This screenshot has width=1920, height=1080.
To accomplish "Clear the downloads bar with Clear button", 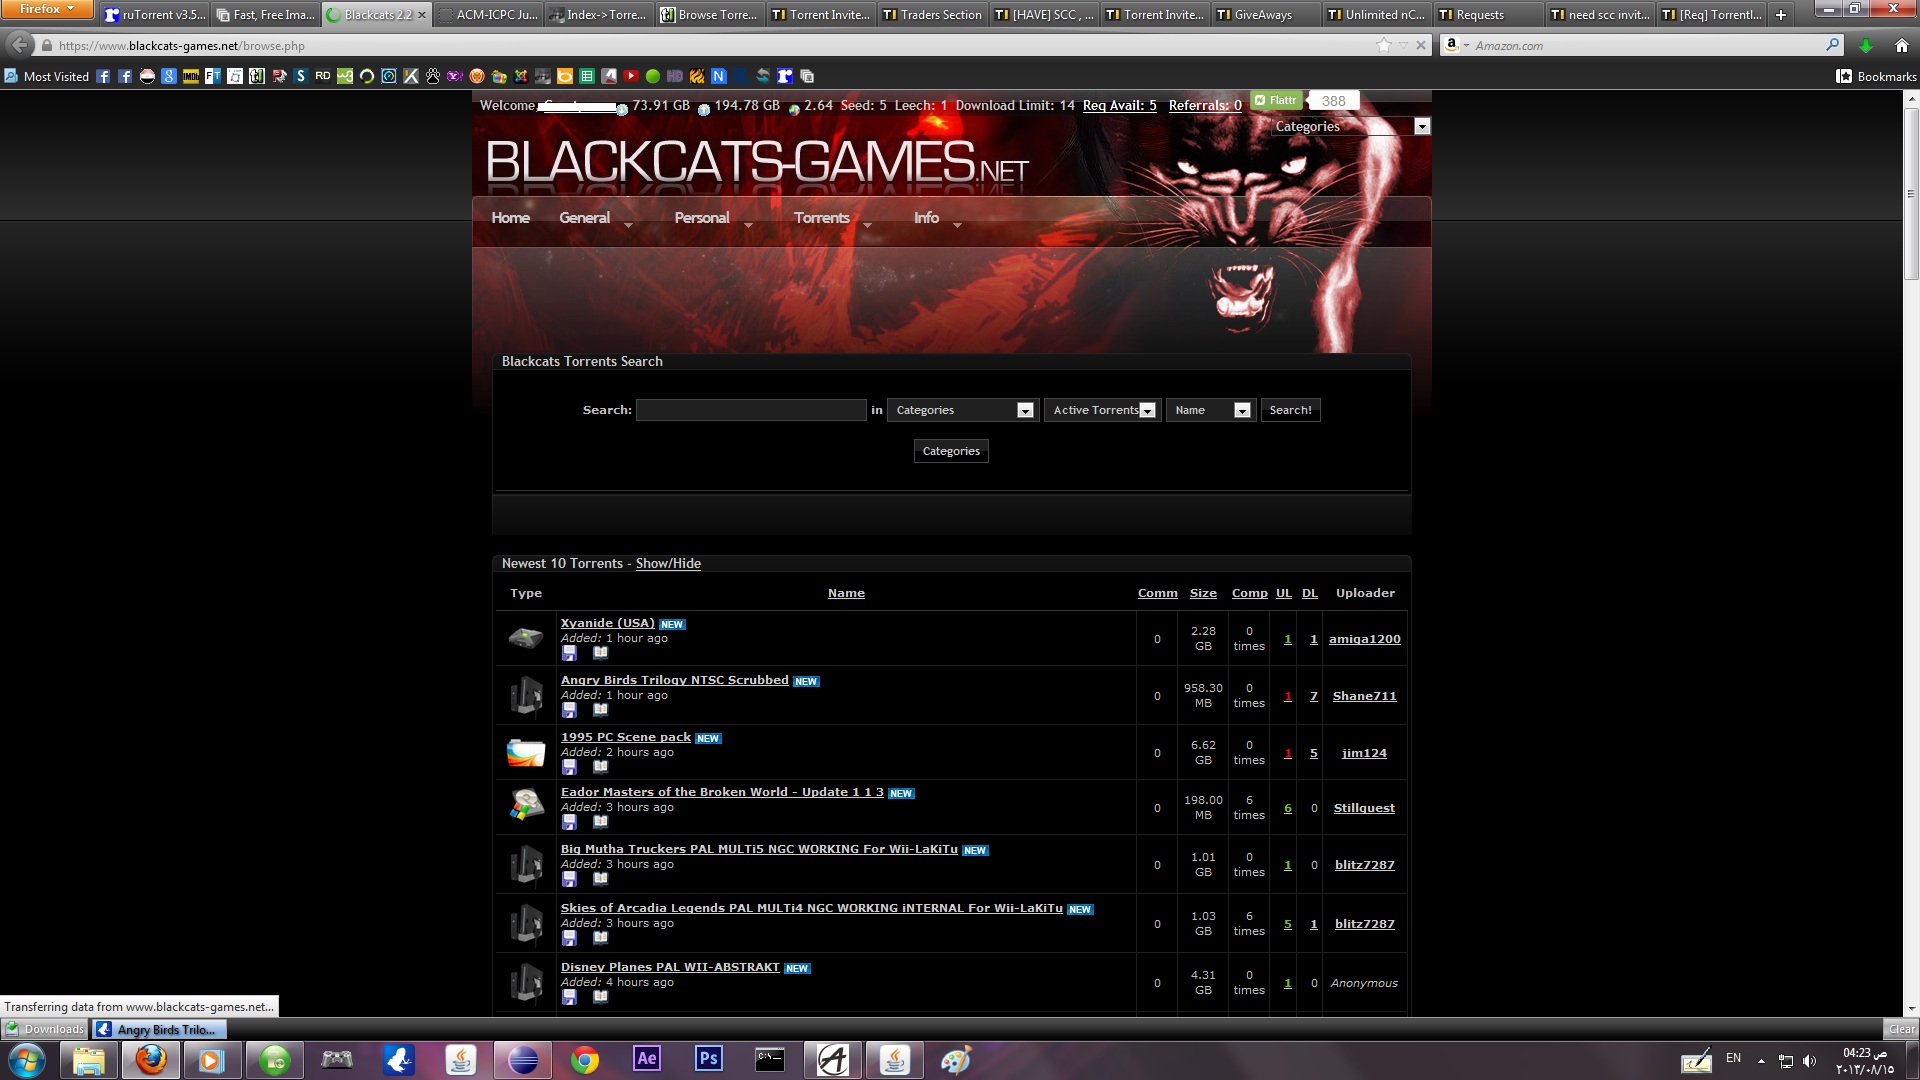I will [x=1901, y=1029].
